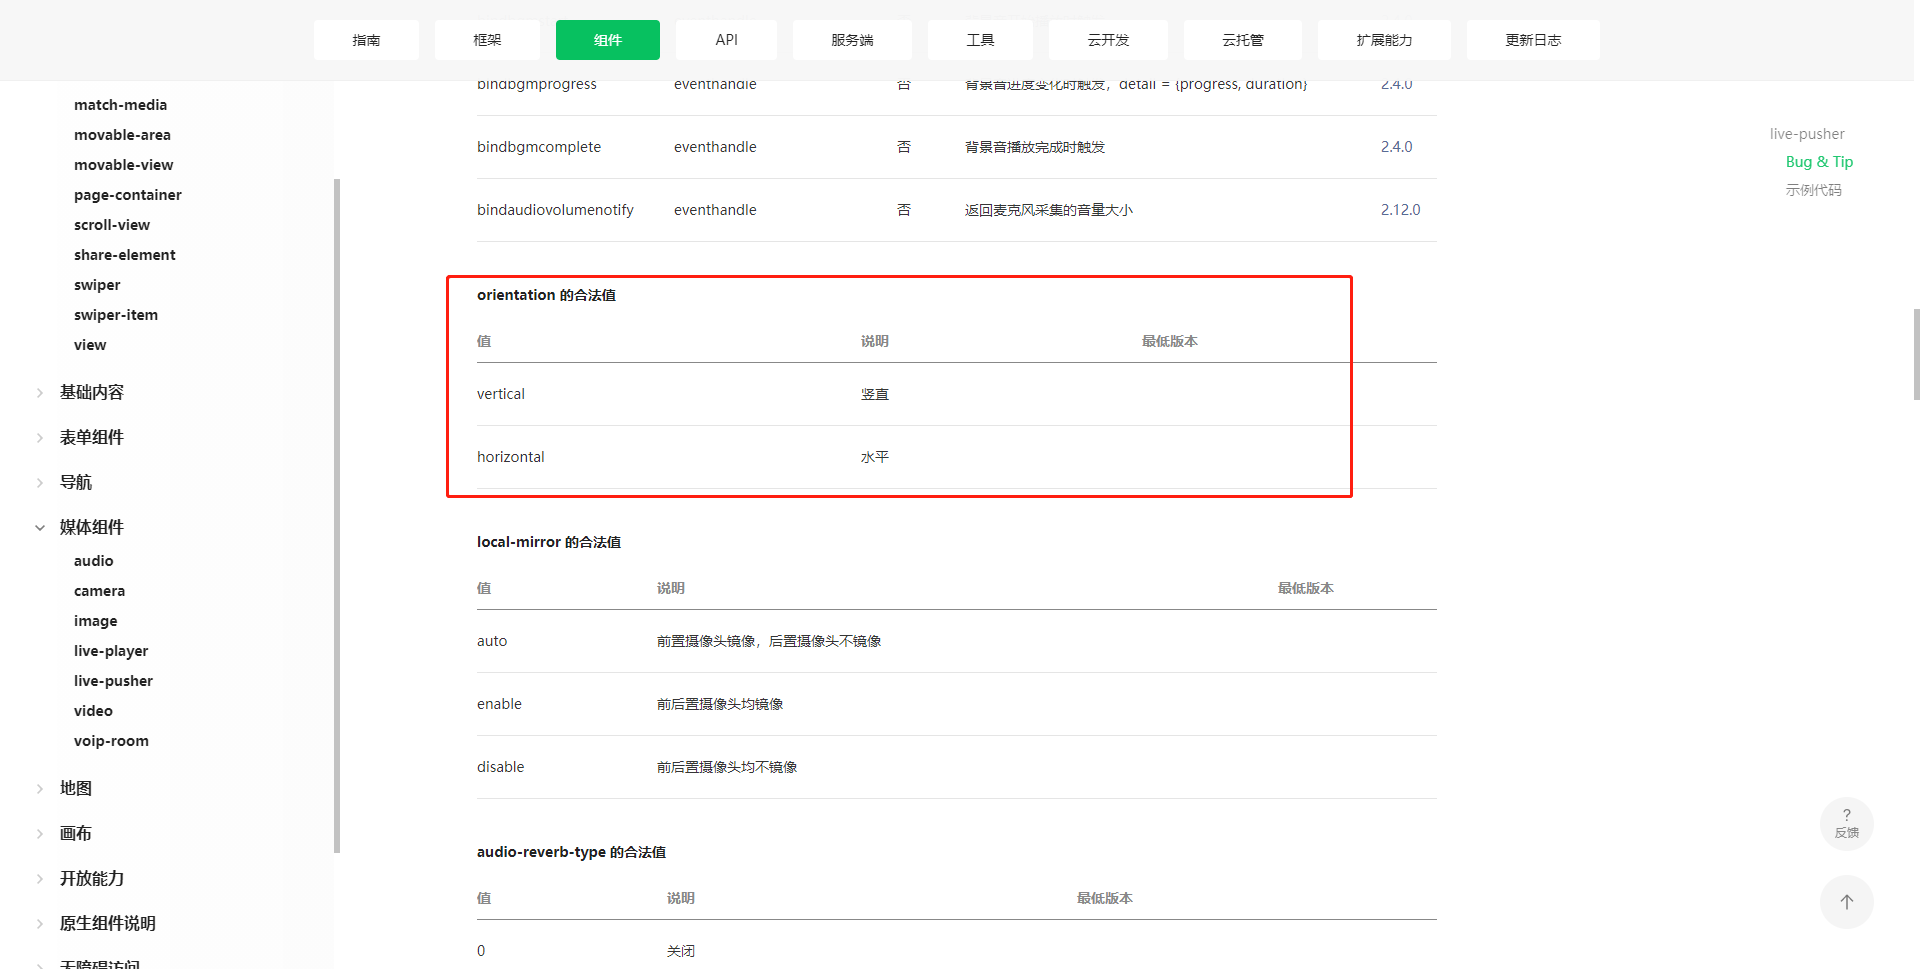Expand the 原生组件说明 section
The image size is (1920, 969).
[107, 923]
